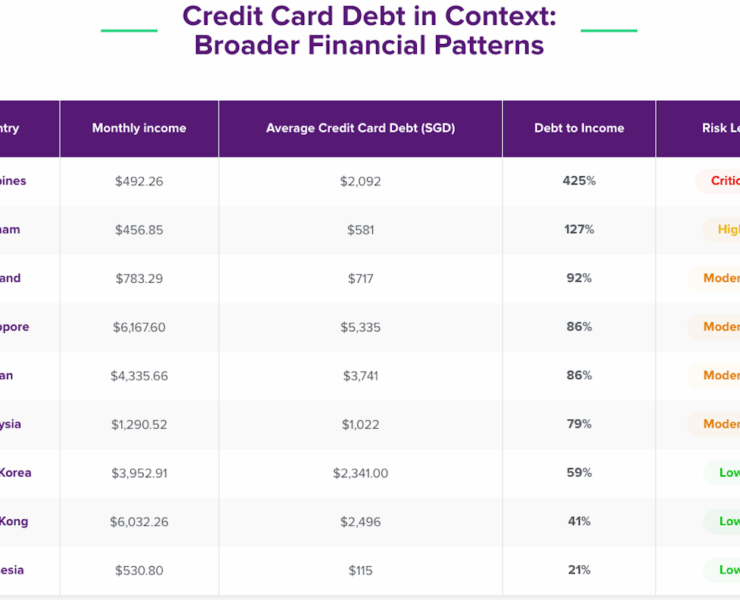Click the 59% debt to income value
This screenshot has height=600, width=740.
click(579, 473)
